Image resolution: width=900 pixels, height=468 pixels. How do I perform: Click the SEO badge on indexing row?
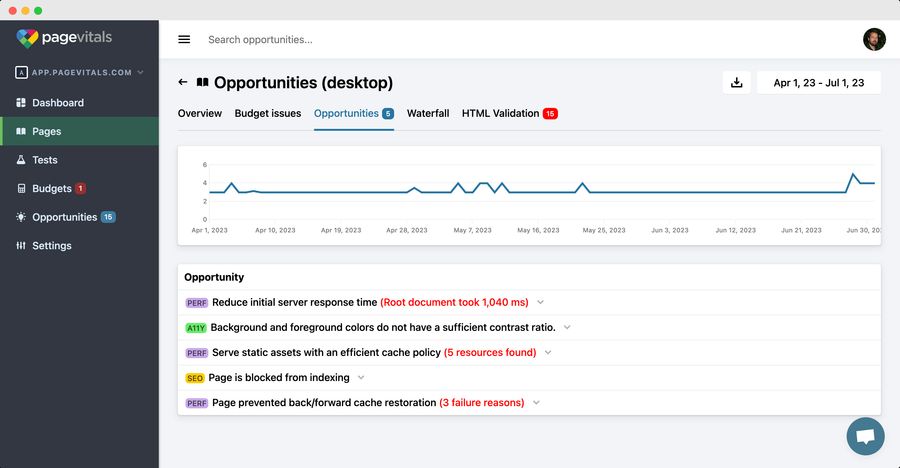195,378
